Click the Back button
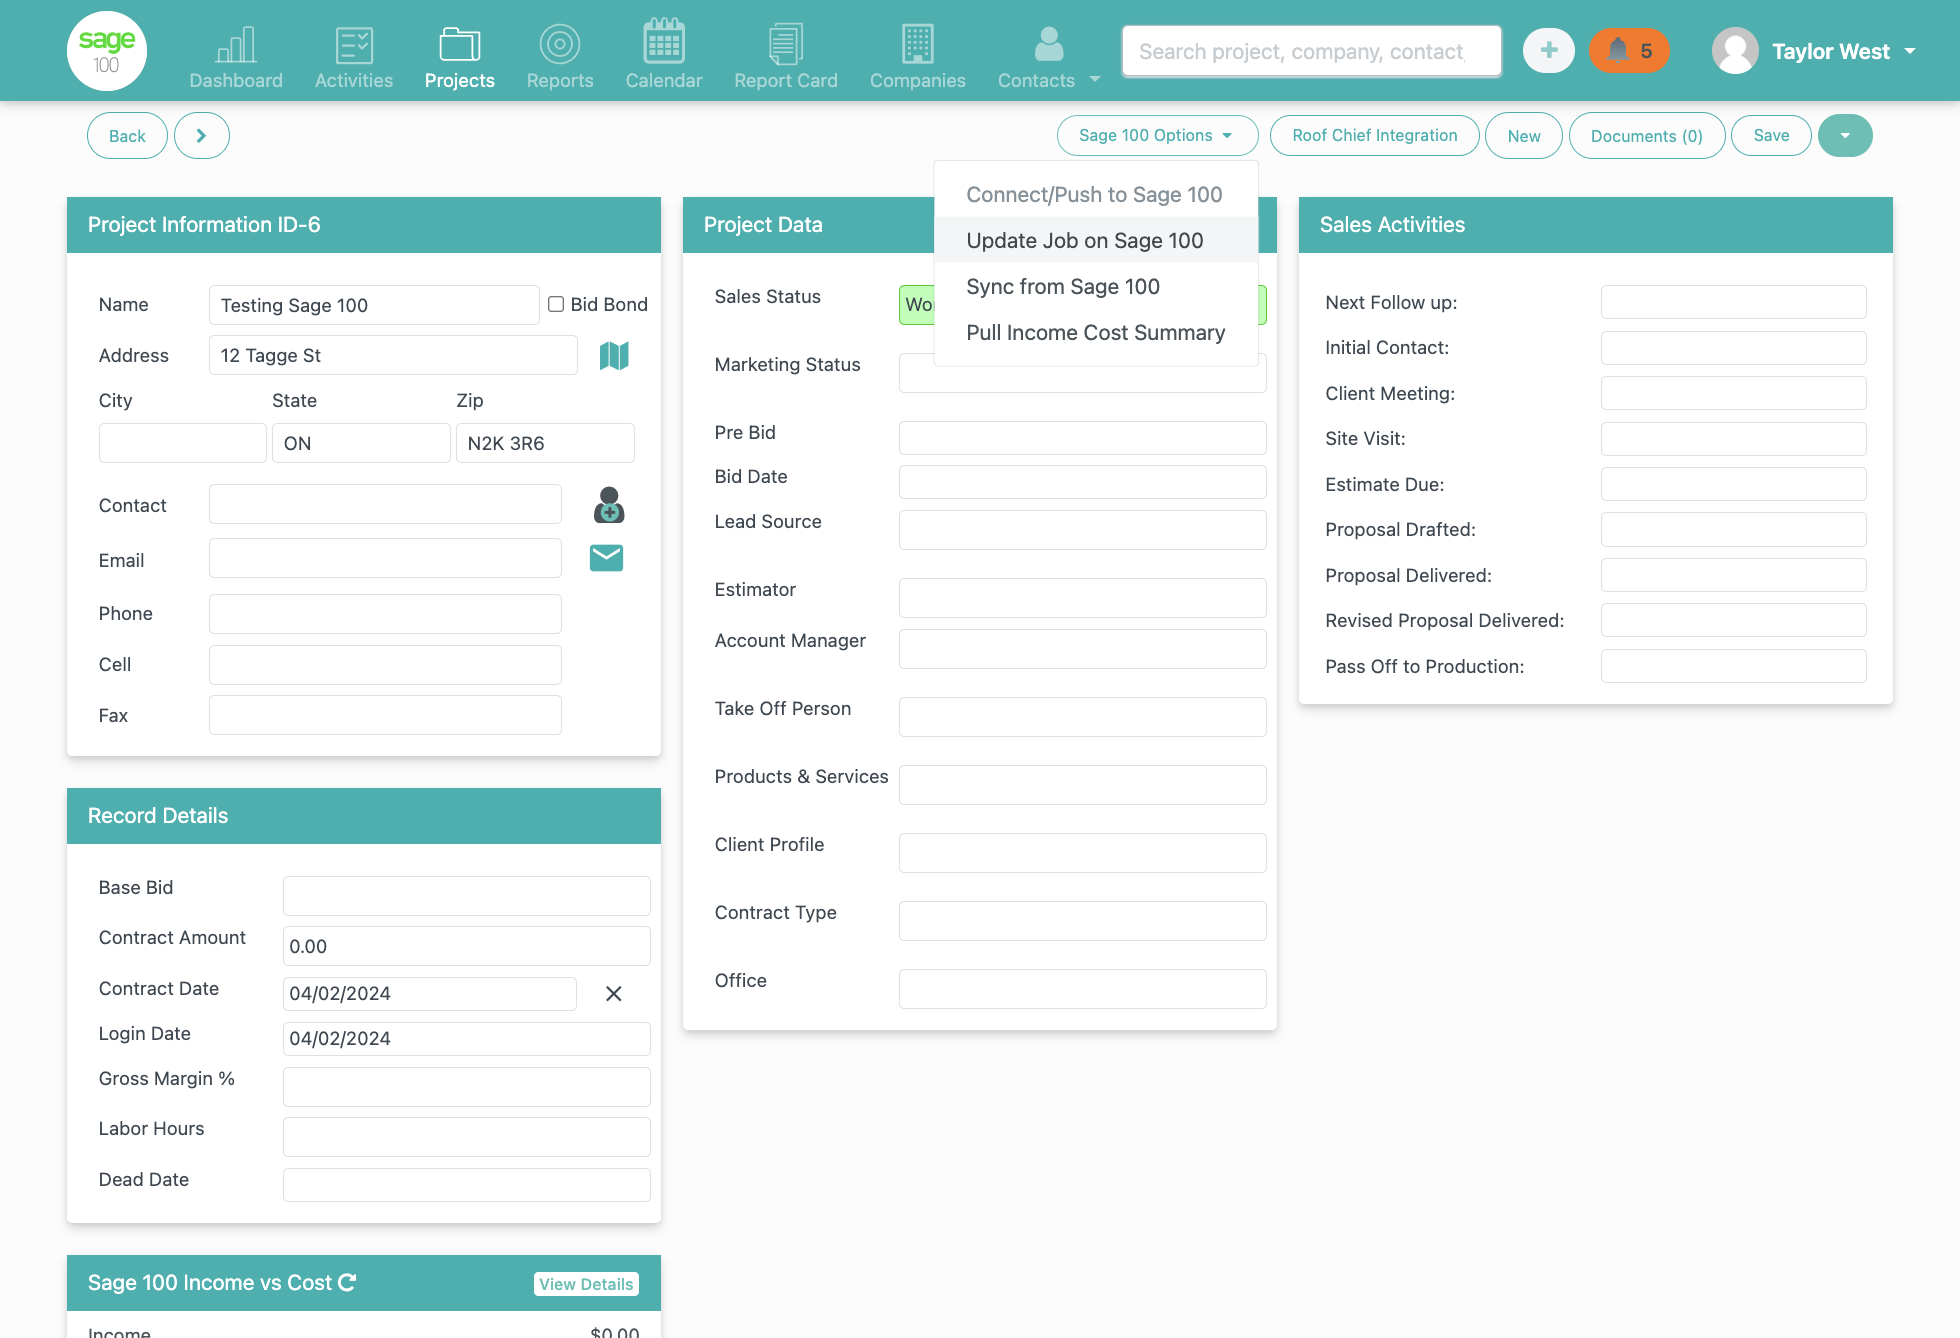 [x=127, y=136]
